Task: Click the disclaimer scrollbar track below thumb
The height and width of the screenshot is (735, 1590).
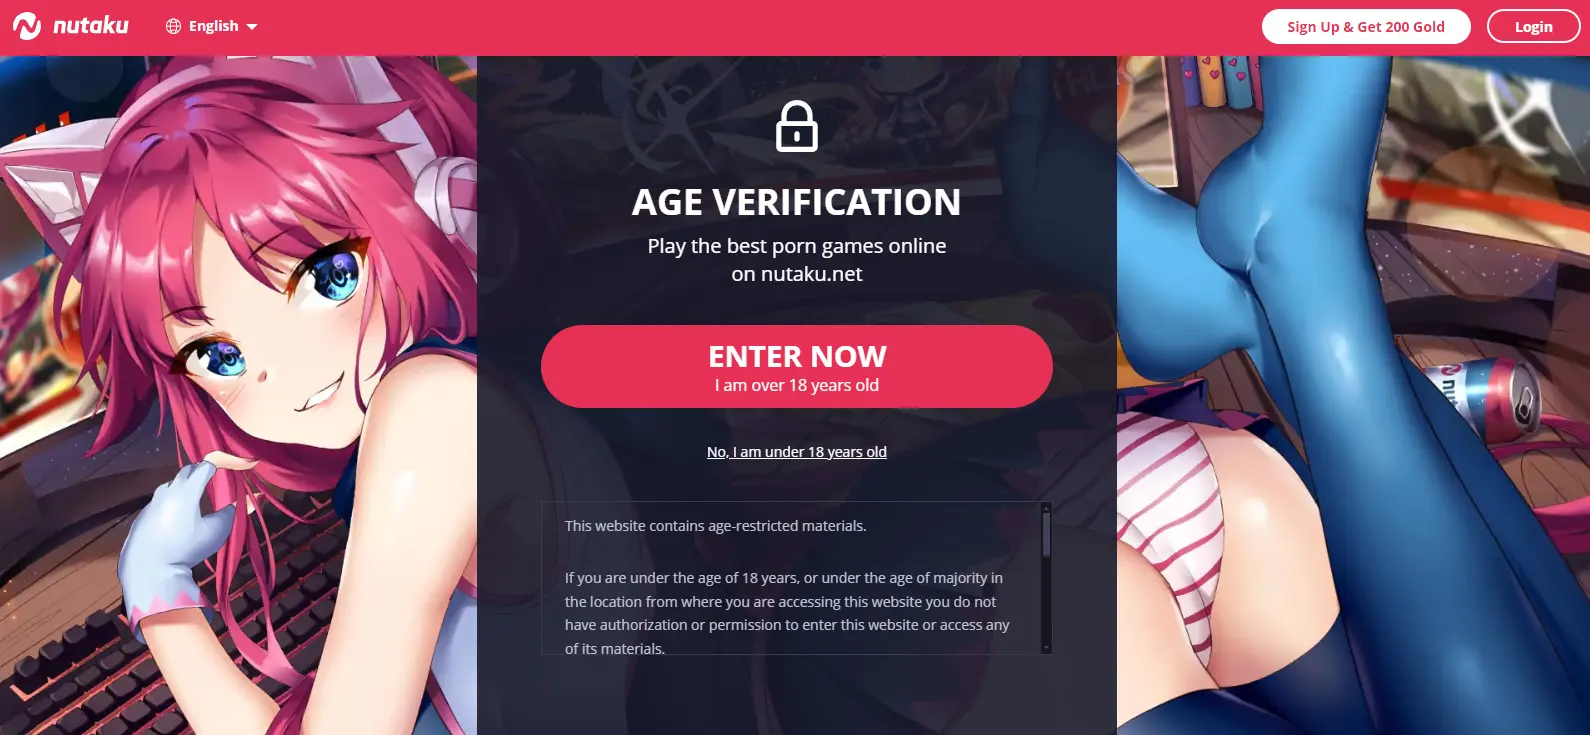Action: [x=1046, y=600]
